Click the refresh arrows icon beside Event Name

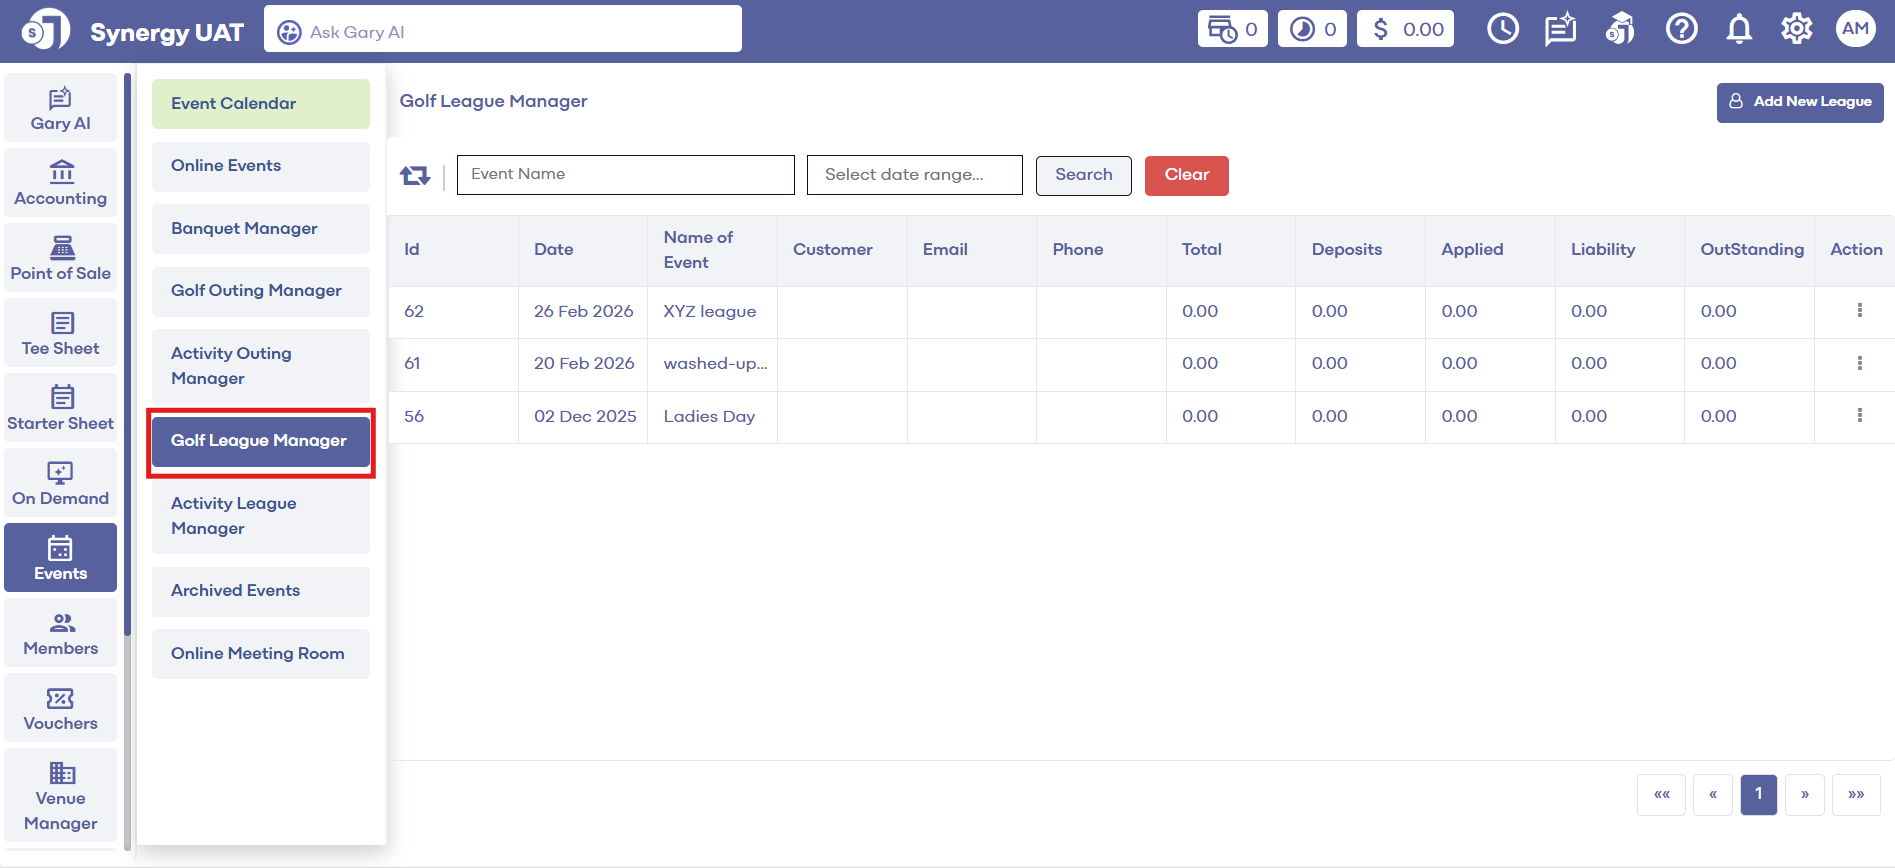click(x=415, y=176)
